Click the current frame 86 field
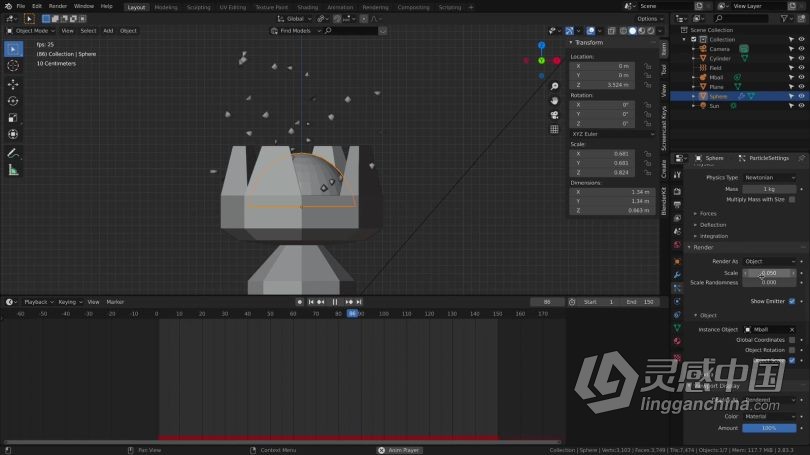Screen dimensions: 810x455 (x=547, y=302)
